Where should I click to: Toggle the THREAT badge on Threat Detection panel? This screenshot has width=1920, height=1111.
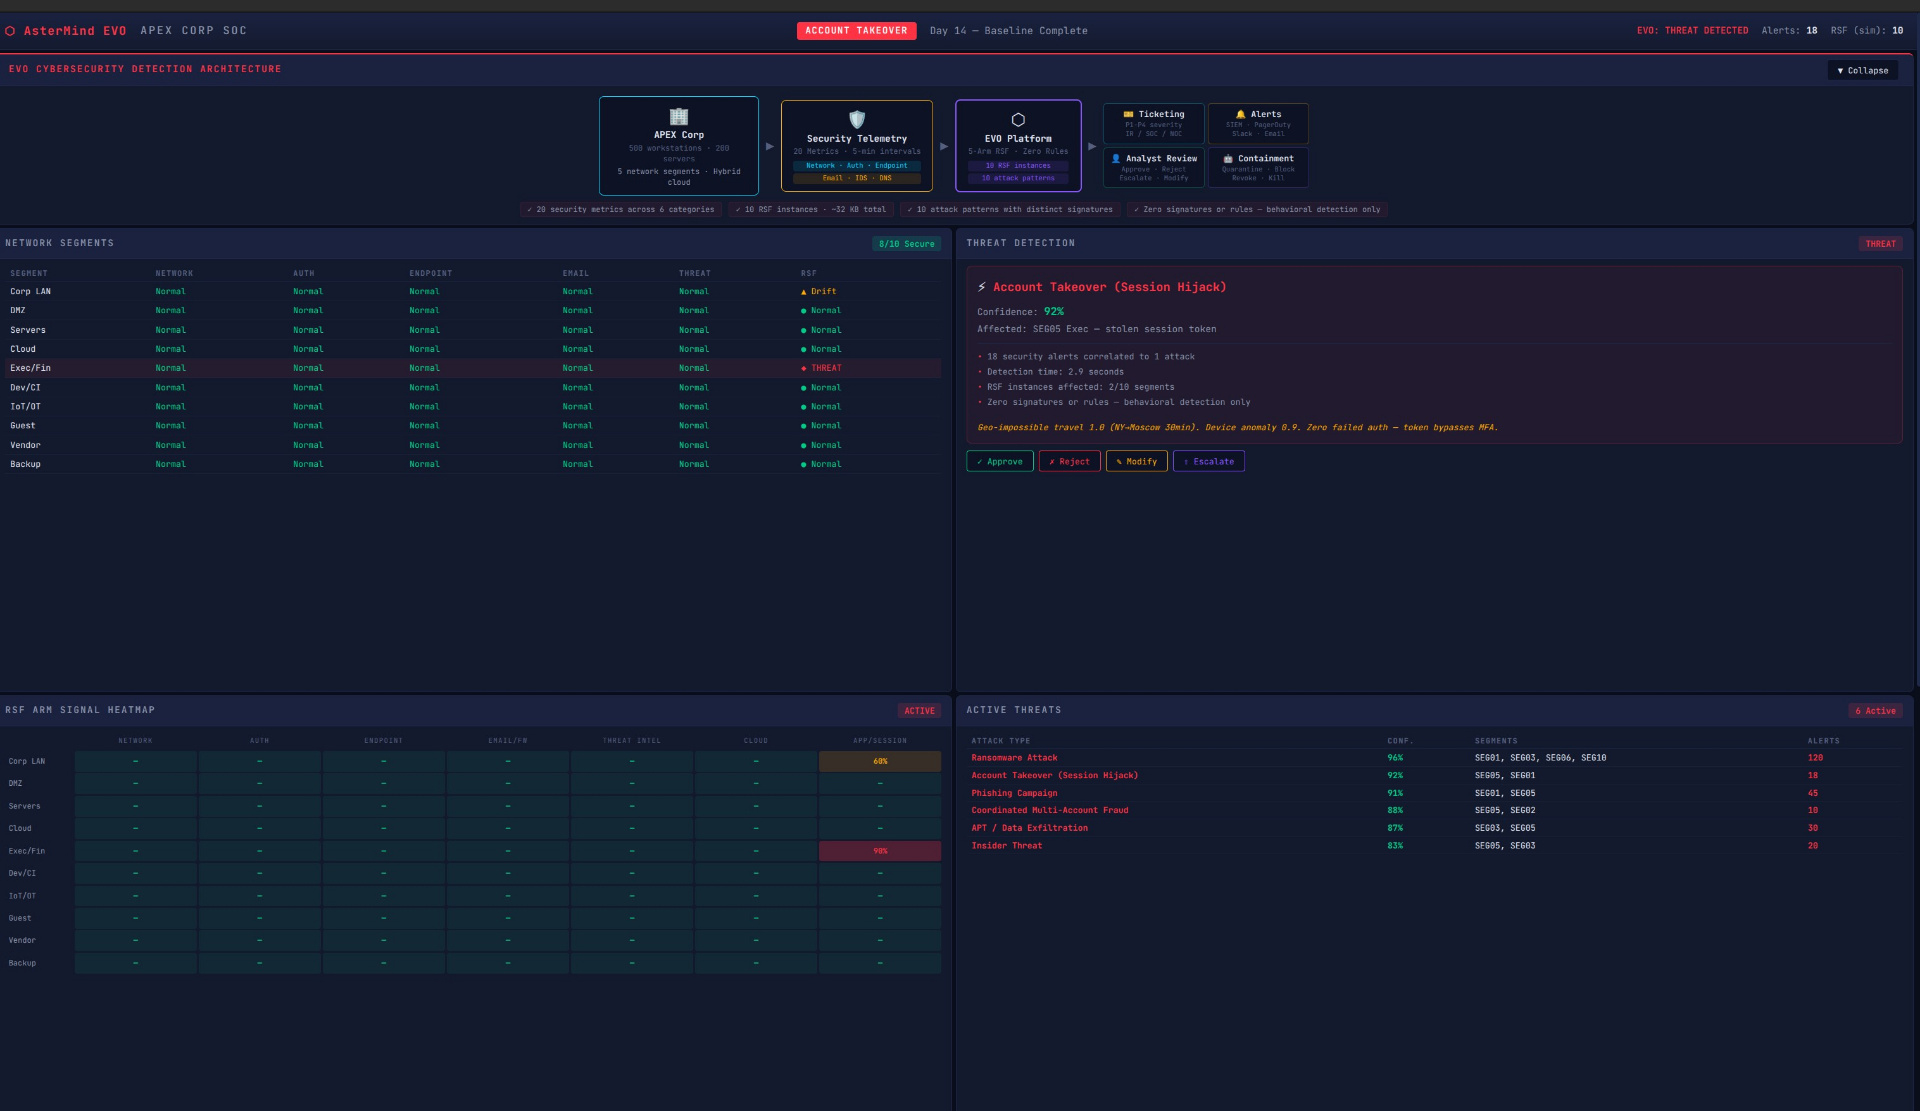(1880, 243)
